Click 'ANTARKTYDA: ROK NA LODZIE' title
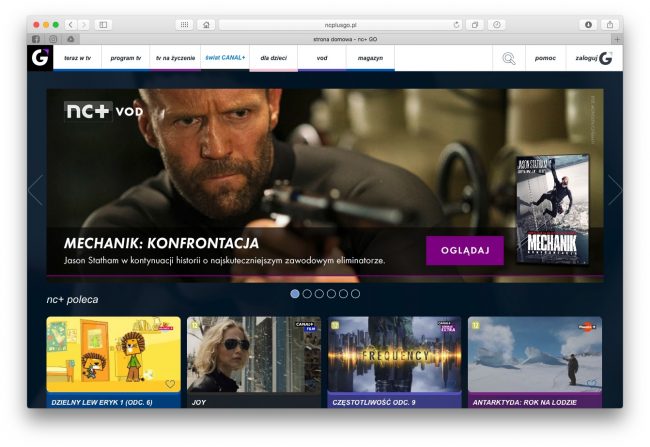Screen dimensions: 650x447 point(524,402)
